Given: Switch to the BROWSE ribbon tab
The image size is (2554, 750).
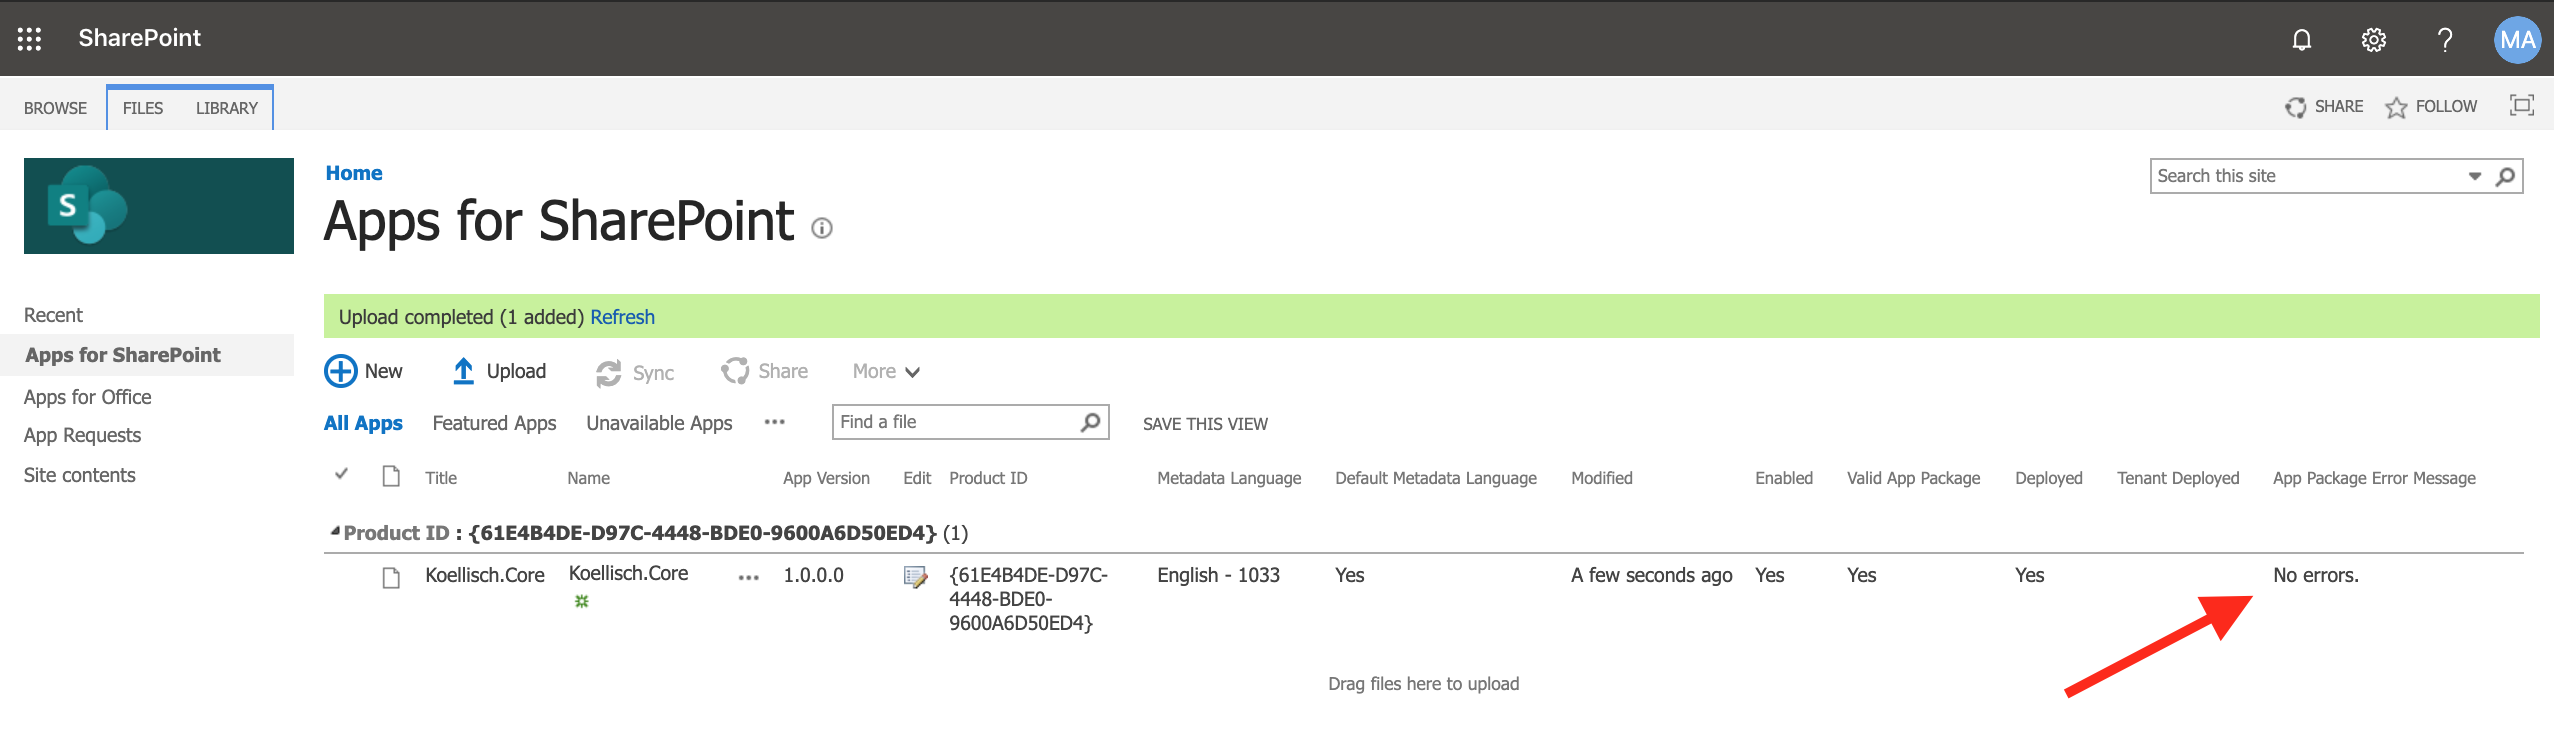Looking at the screenshot, I should click(x=55, y=108).
